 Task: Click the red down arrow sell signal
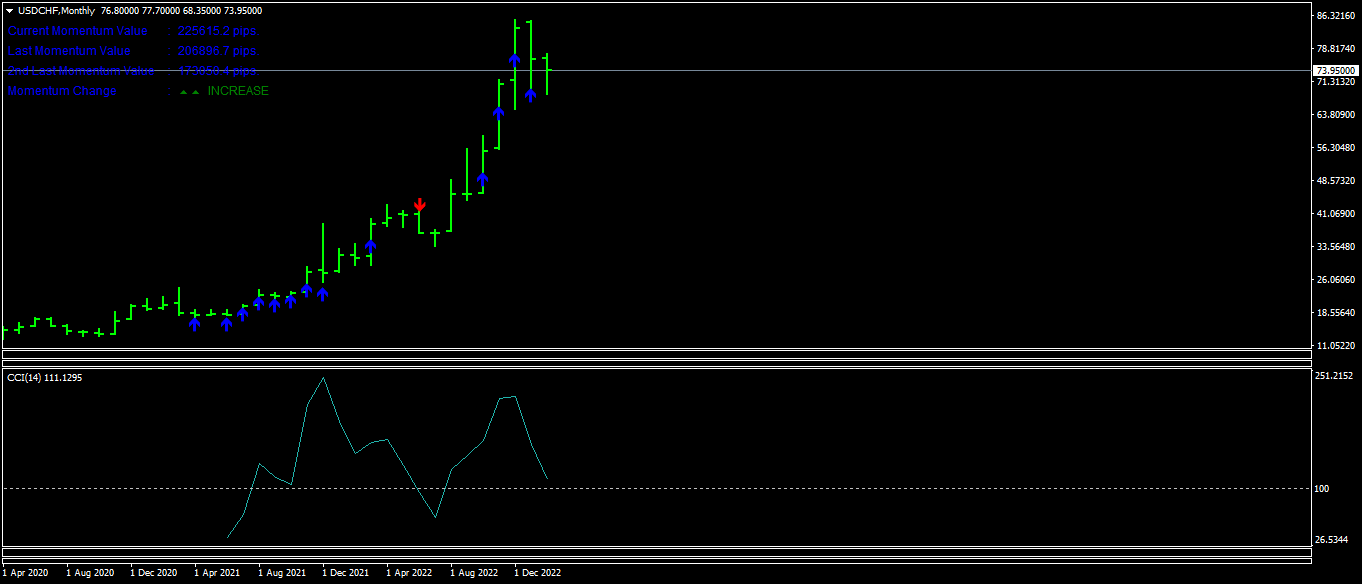[419, 205]
